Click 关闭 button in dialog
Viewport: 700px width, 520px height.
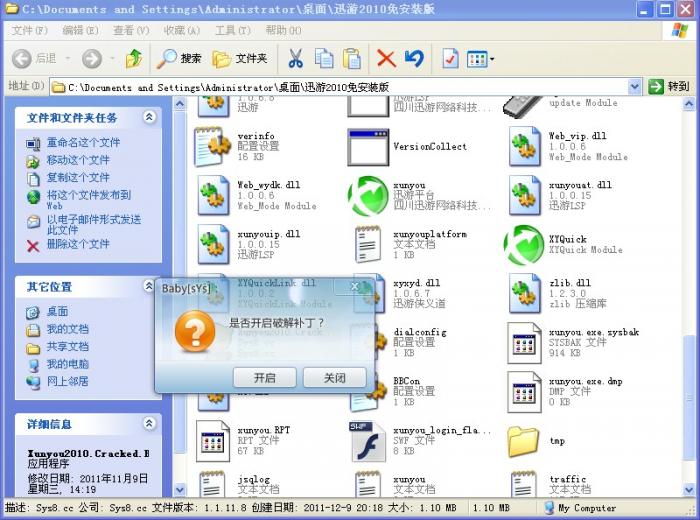point(335,378)
